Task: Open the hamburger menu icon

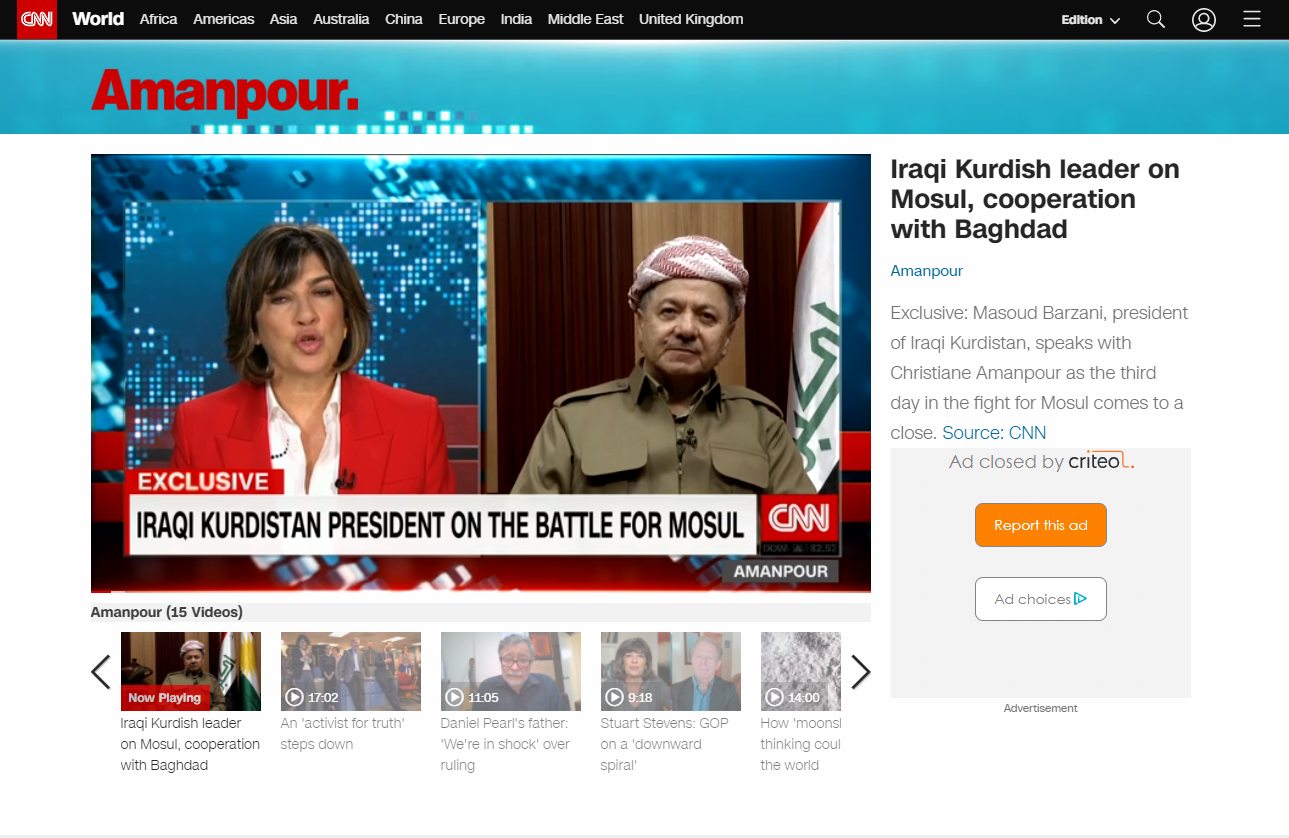Action: tap(1251, 19)
